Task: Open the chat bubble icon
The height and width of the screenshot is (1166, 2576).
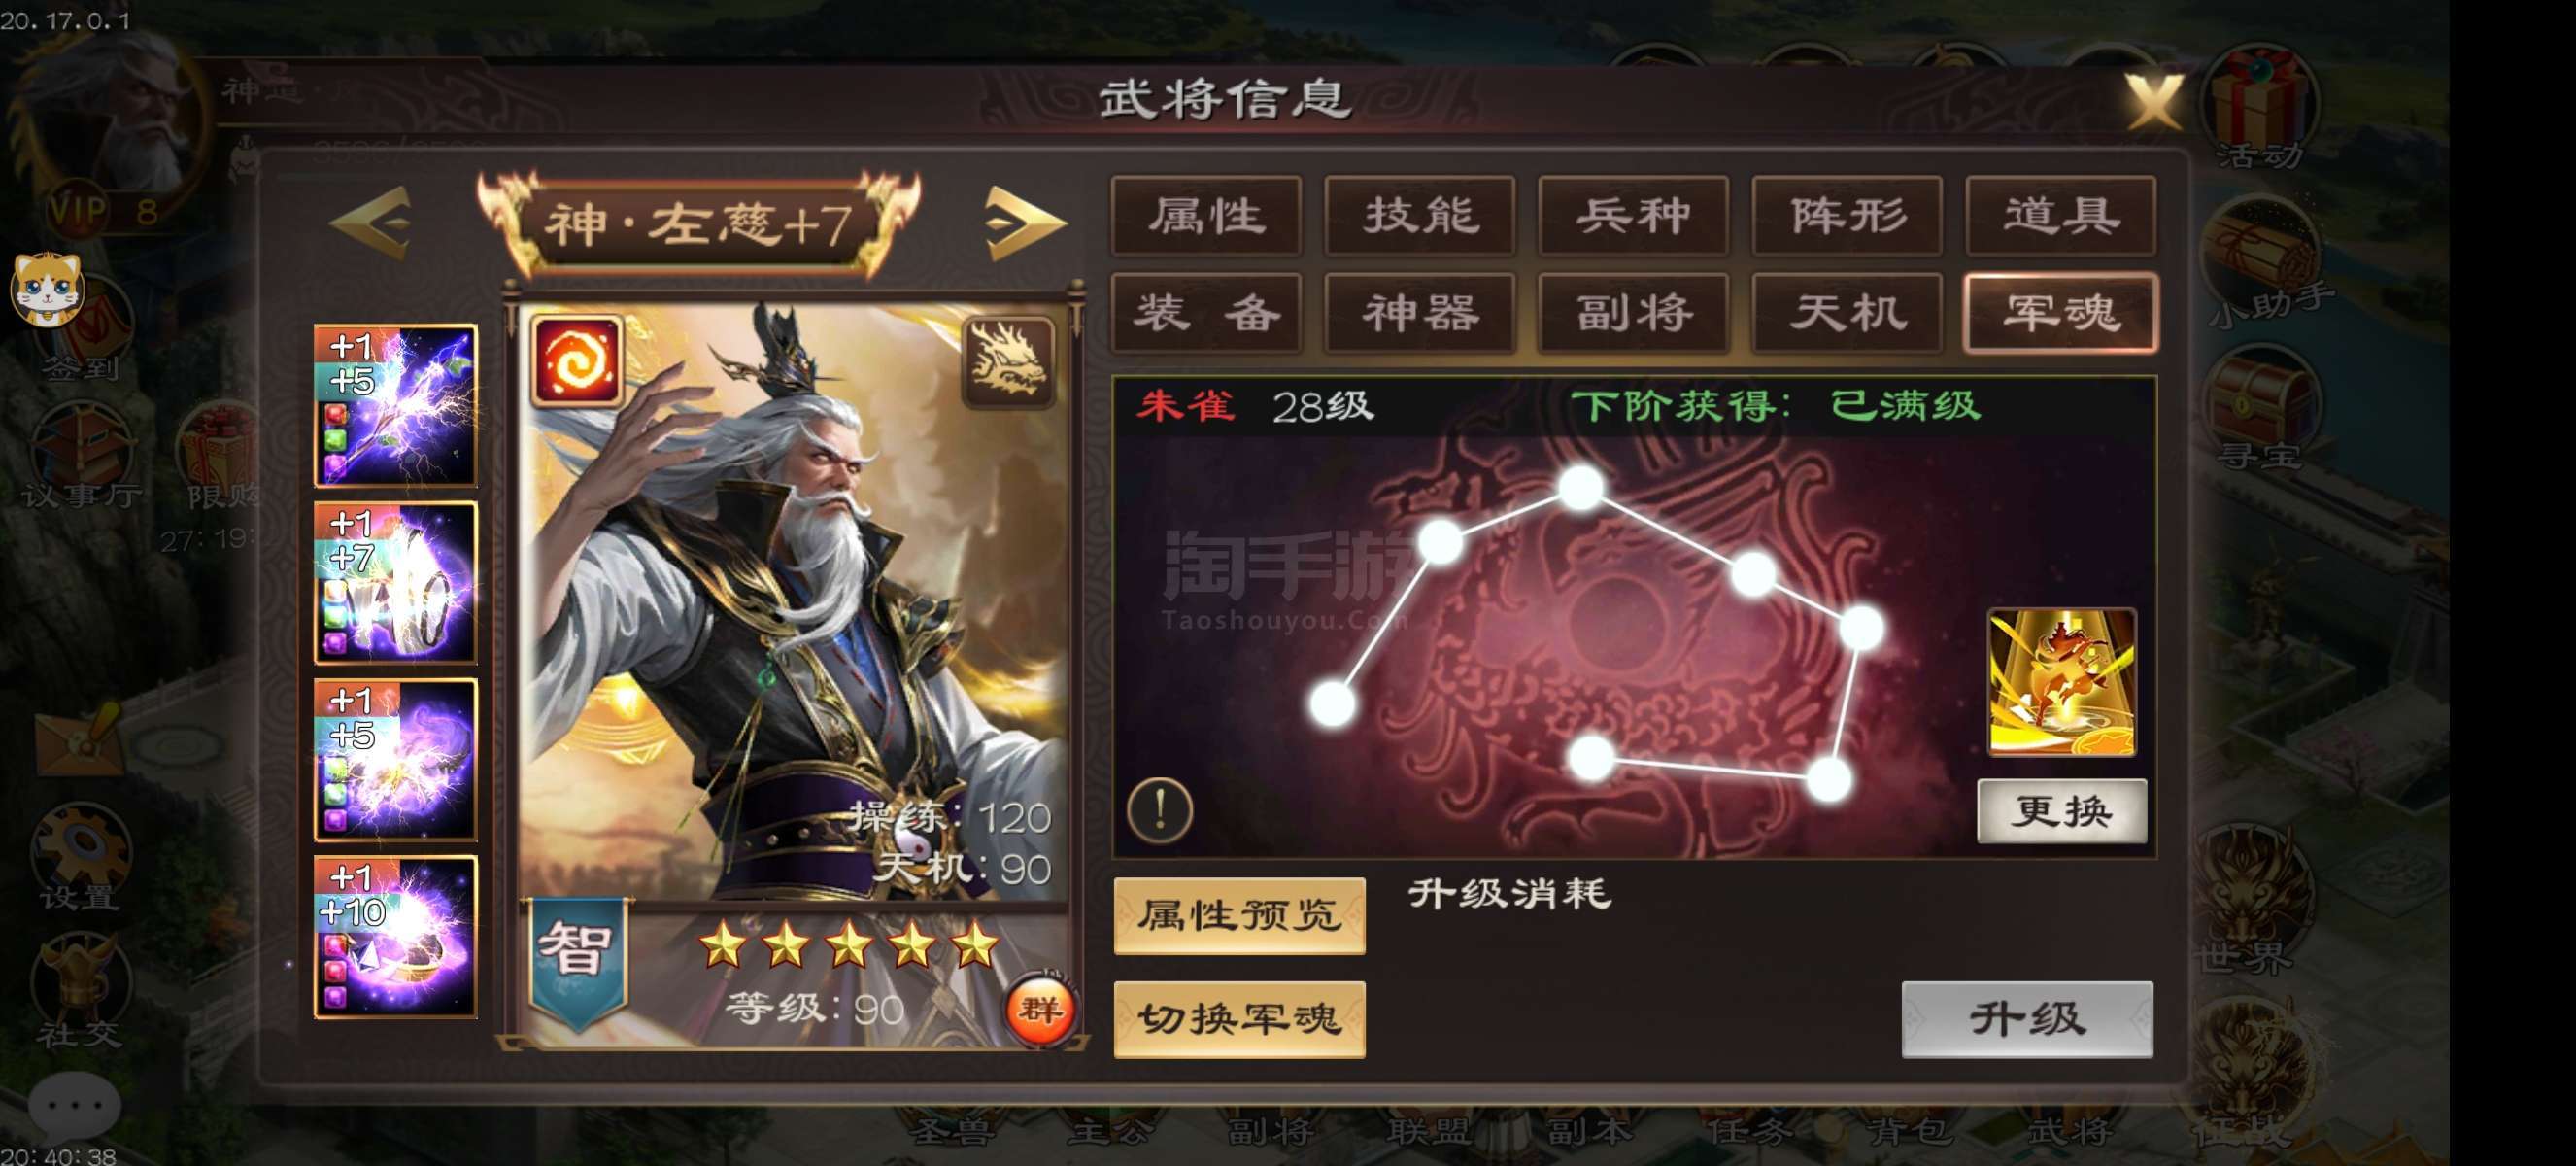Action: tap(74, 1106)
